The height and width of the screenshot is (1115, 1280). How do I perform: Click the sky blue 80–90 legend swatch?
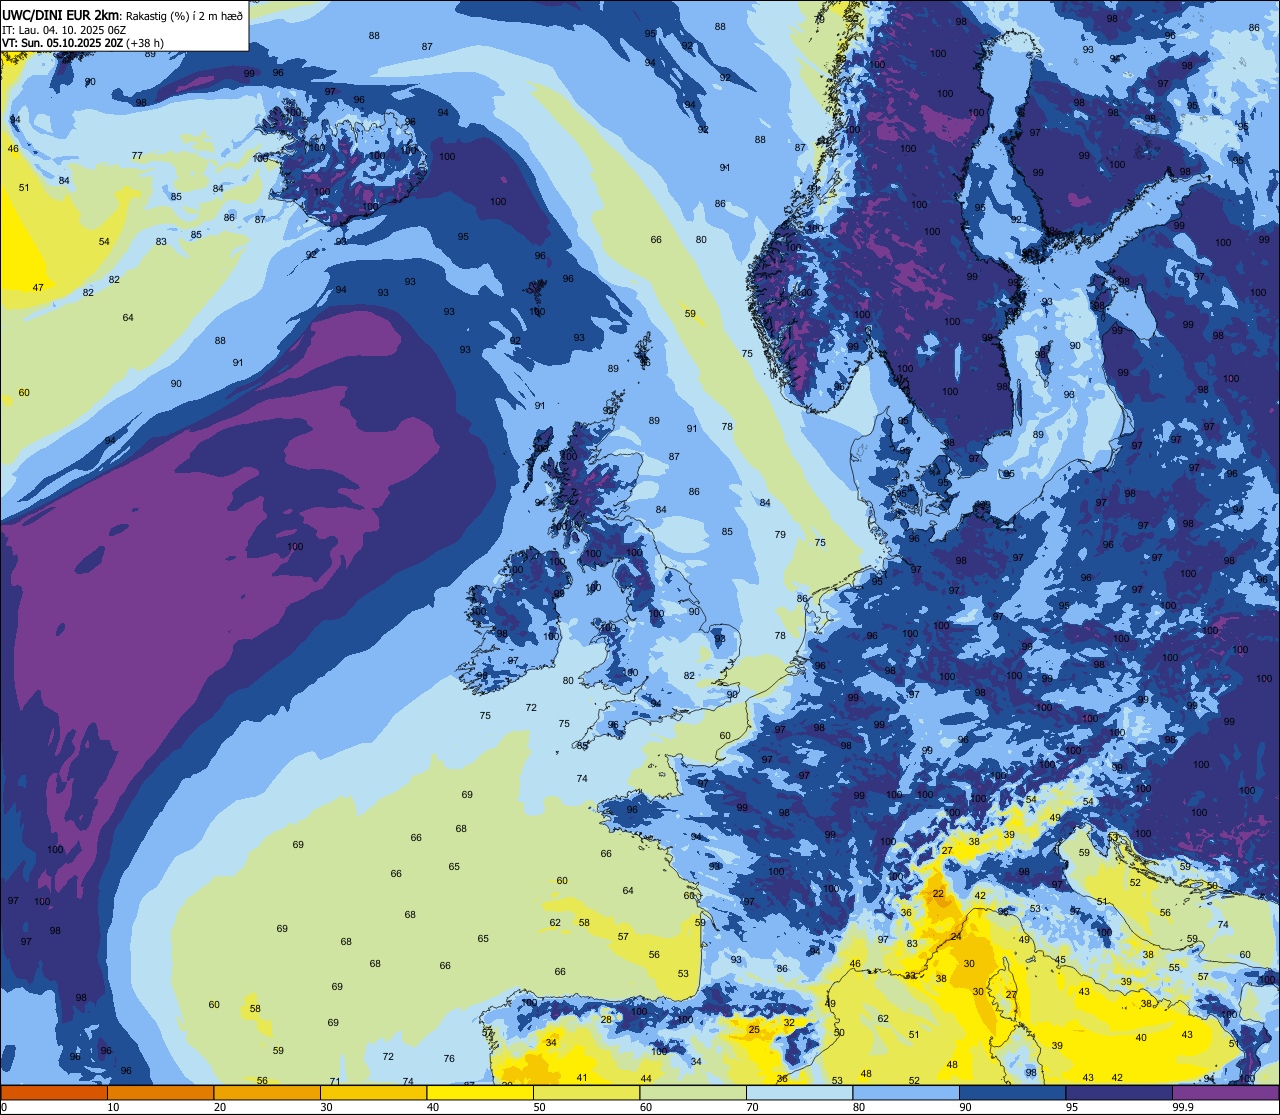click(x=906, y=1092)
